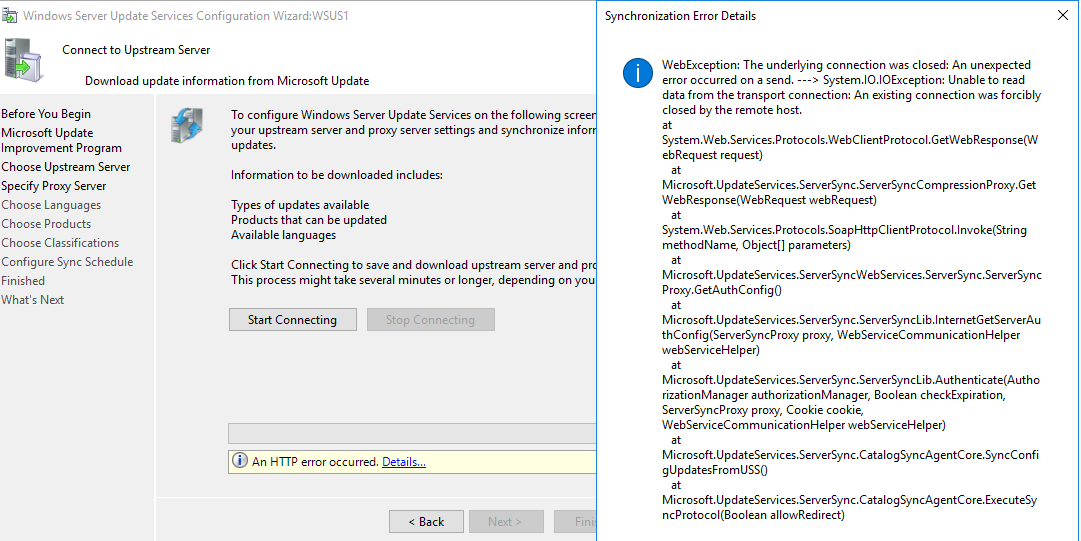Click the info icon next to HTTP error message

239,461
